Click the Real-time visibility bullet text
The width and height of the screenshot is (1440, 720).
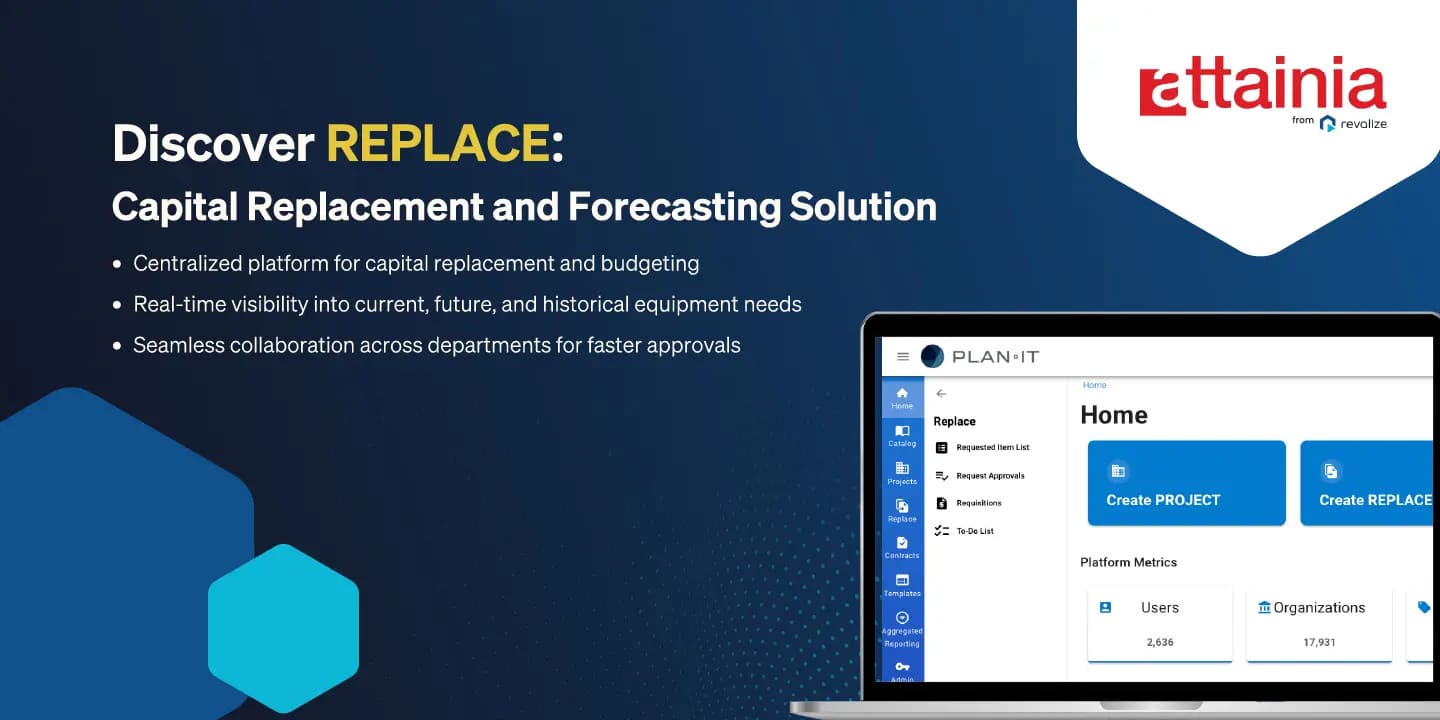click(x=467, y=304)
